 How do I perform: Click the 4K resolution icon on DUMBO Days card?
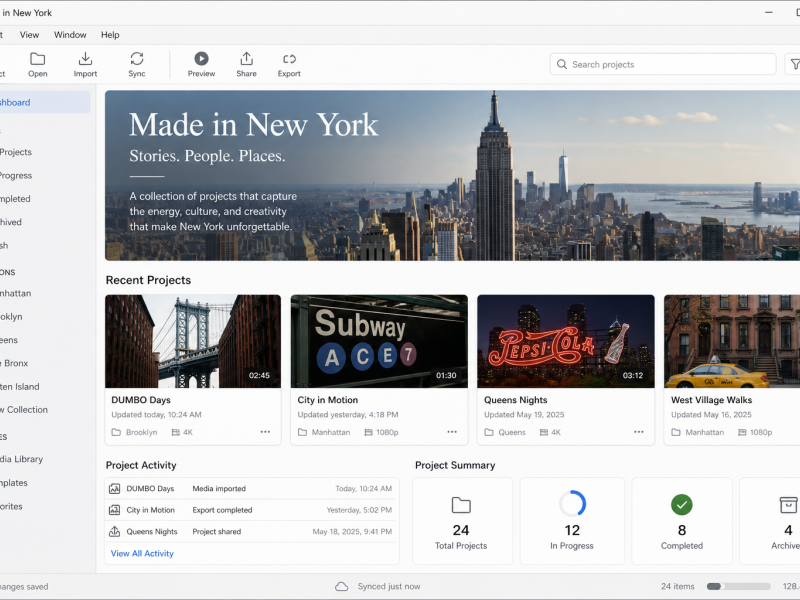176,432
